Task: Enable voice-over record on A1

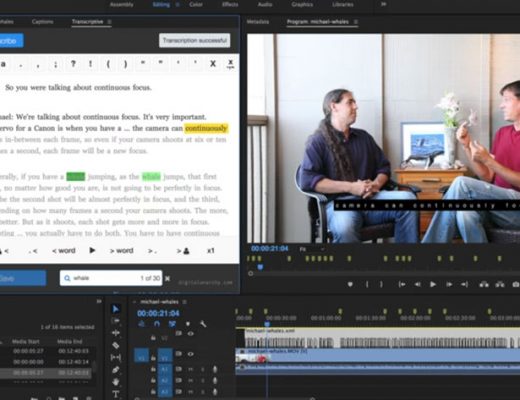Action: click(215, 369)
